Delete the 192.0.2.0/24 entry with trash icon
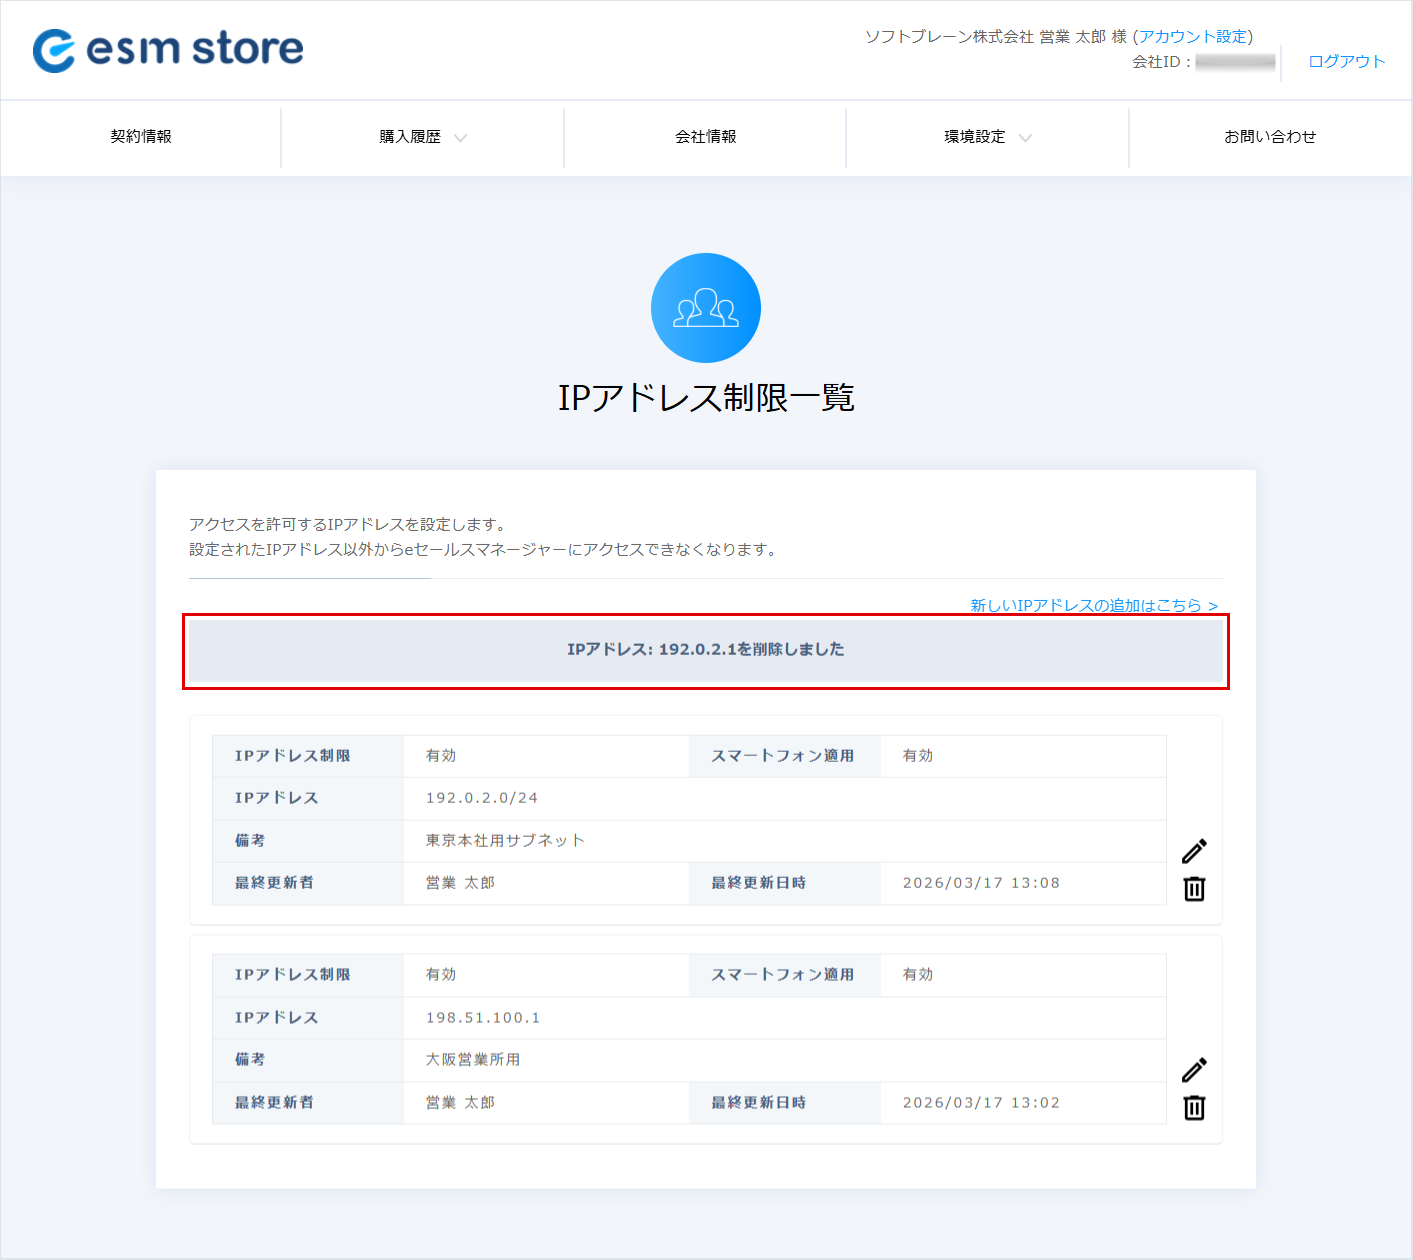This screenshot has width=1413, height=1260. [1194, 889]
